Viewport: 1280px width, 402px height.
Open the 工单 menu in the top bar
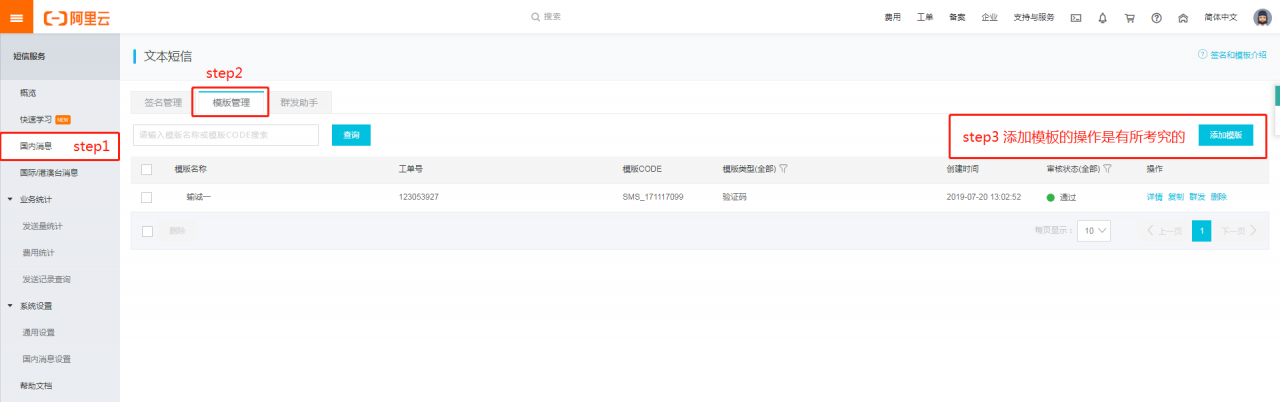tap(925, 18)
